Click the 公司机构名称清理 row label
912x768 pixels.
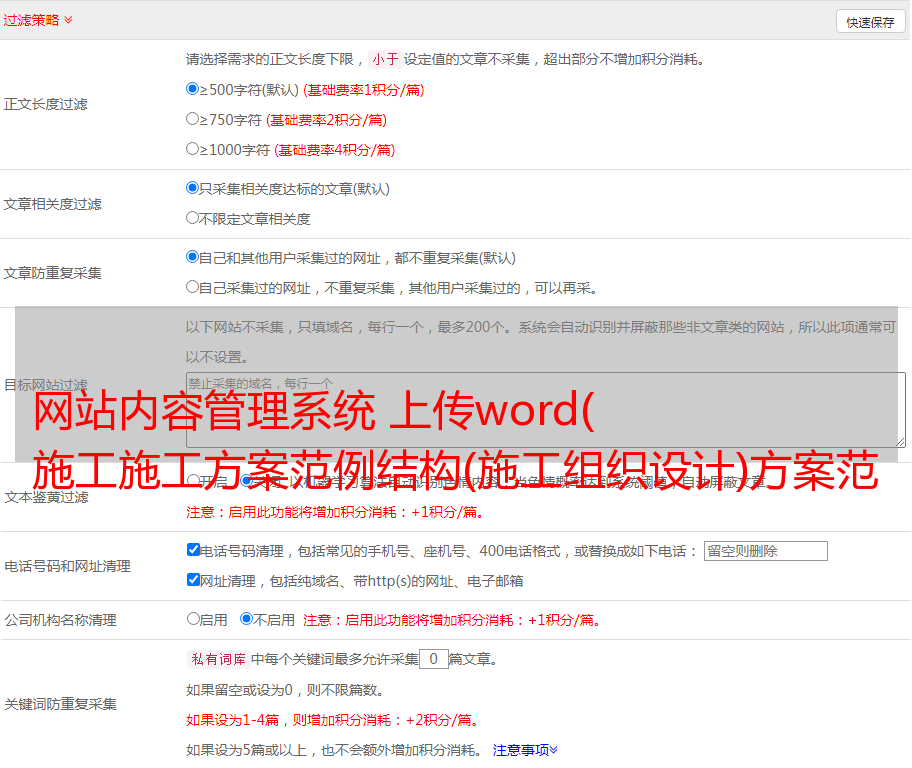pos(60,620)
